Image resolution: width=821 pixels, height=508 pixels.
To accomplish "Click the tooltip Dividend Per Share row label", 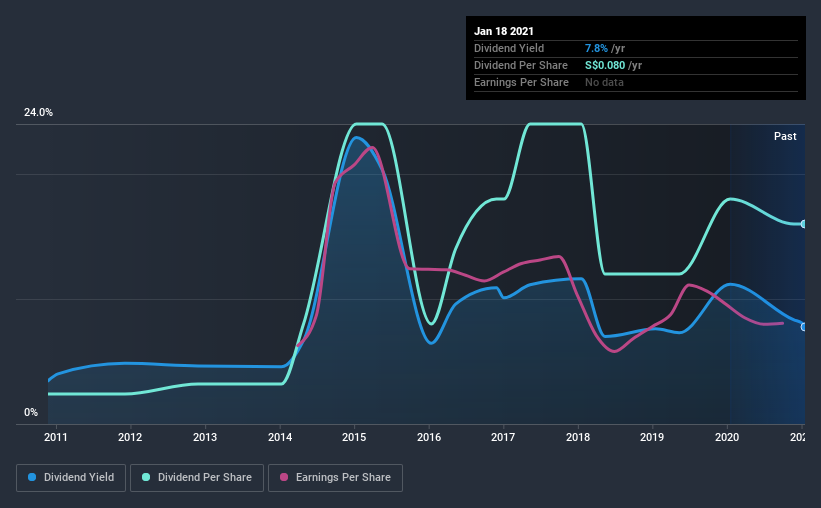I will click(520, 65).
